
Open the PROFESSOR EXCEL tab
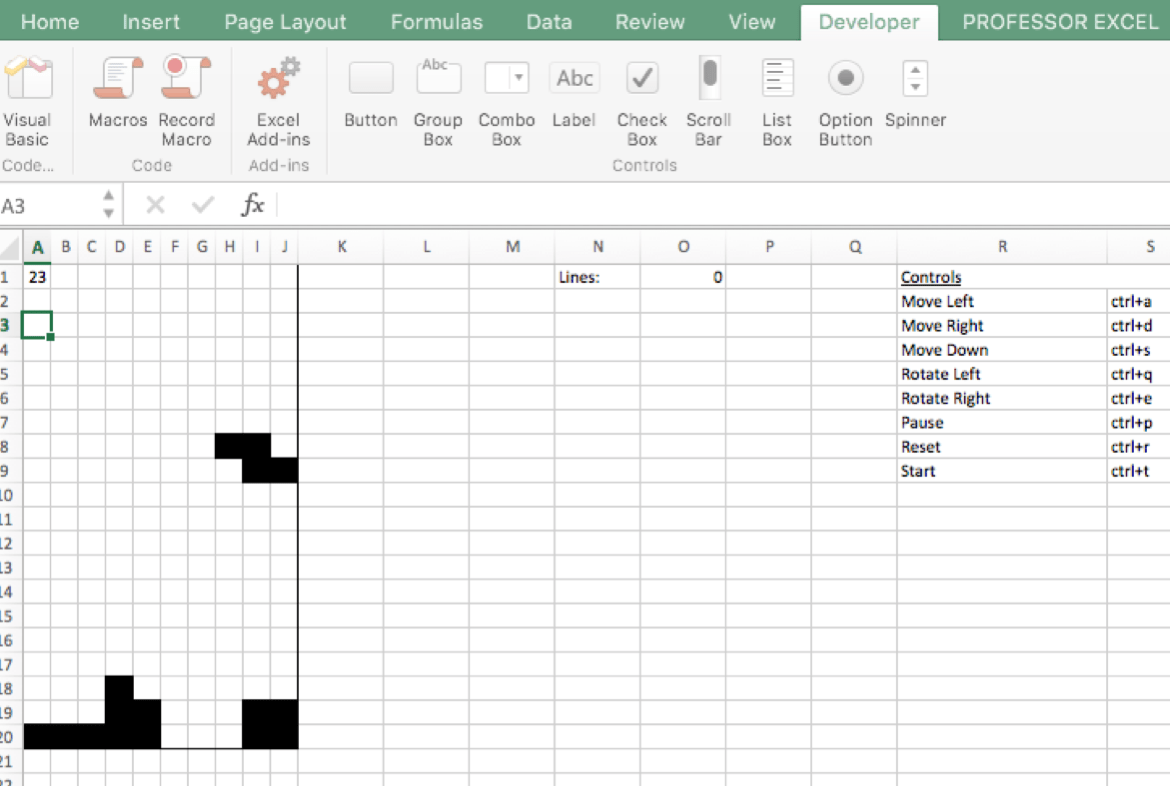point(1059,22)
